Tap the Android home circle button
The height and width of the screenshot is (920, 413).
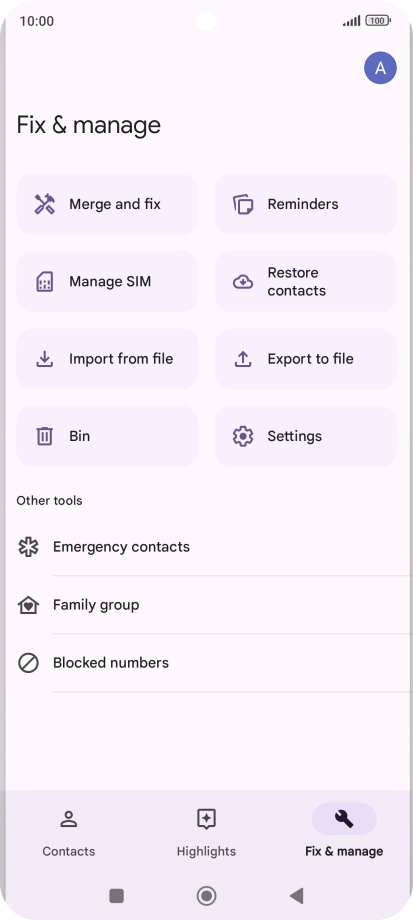pyautogui.click(x=206, y=896)
